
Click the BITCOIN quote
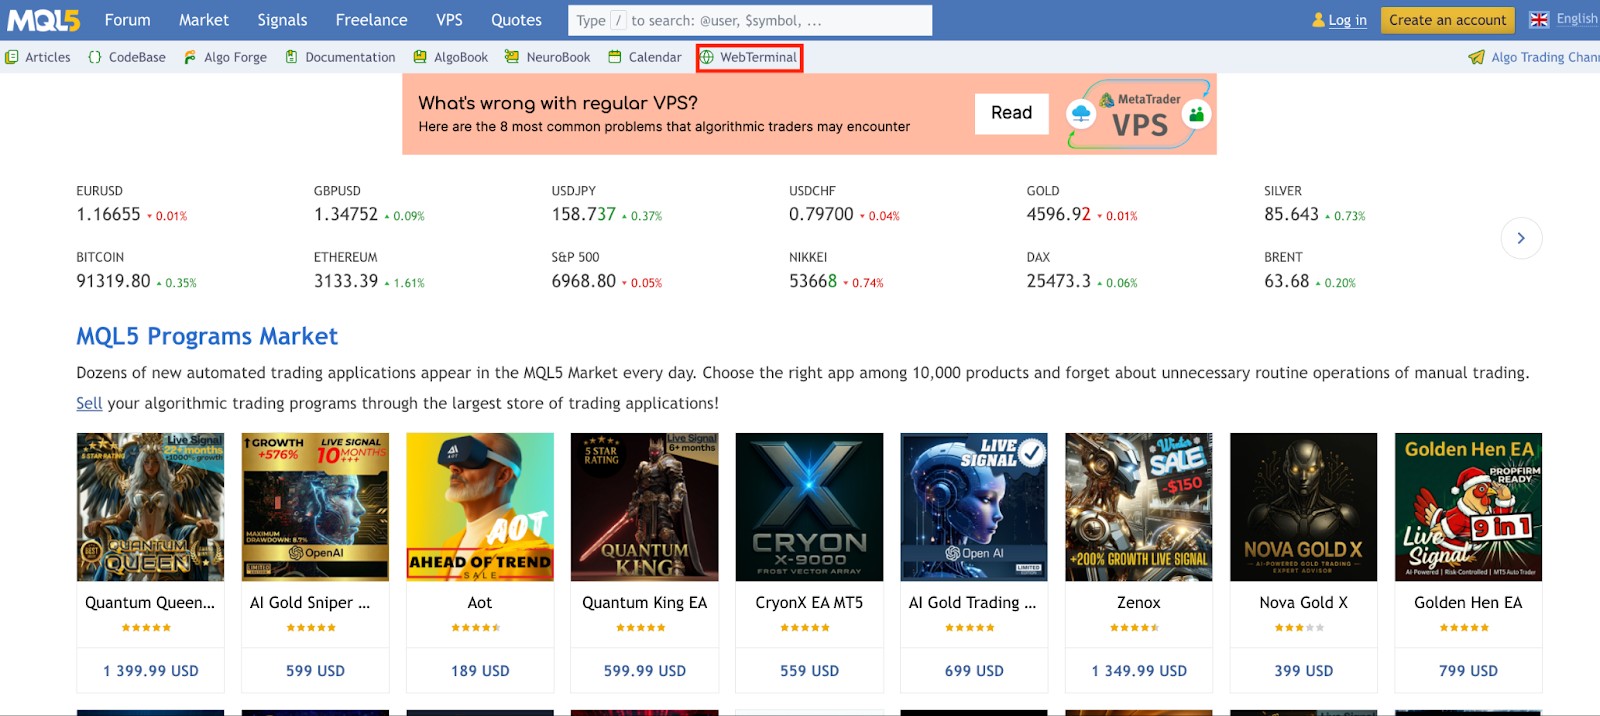pyautogui.click(x=136, y=271)
